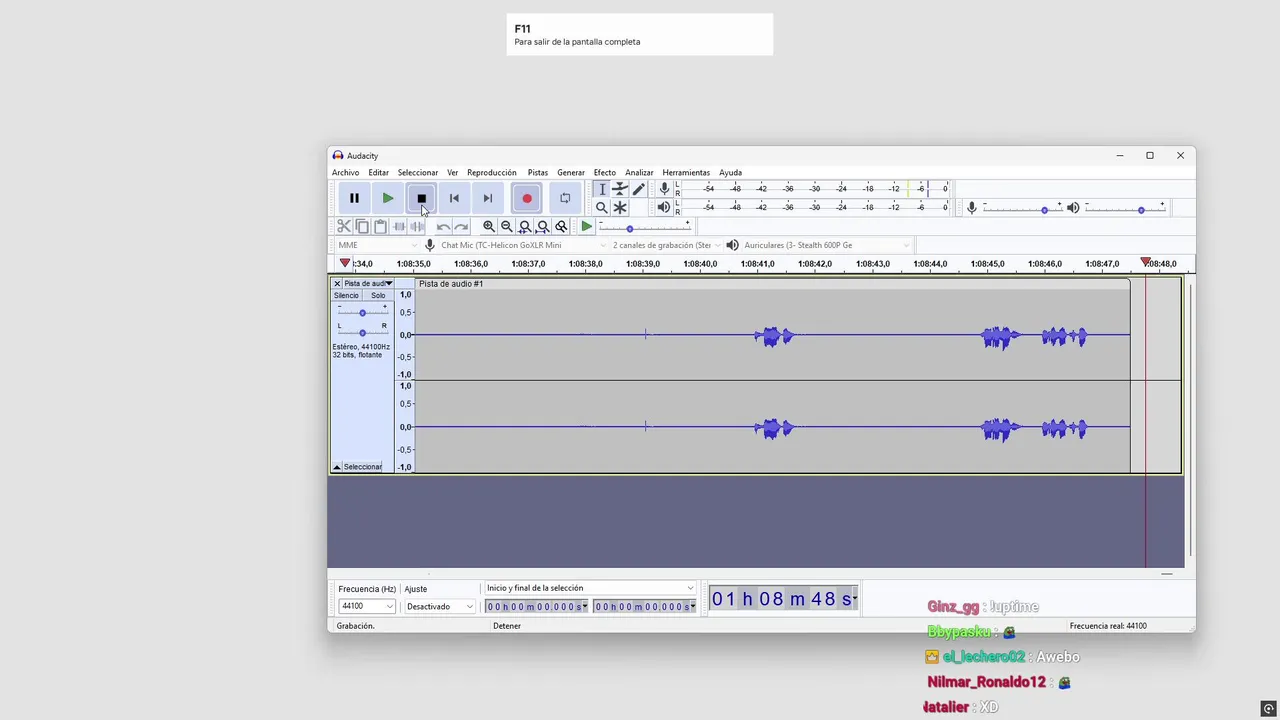Viewport: 1280px width, 720px height.
Task: Pause the recording with the Pause button
Action: pos(354,198)
